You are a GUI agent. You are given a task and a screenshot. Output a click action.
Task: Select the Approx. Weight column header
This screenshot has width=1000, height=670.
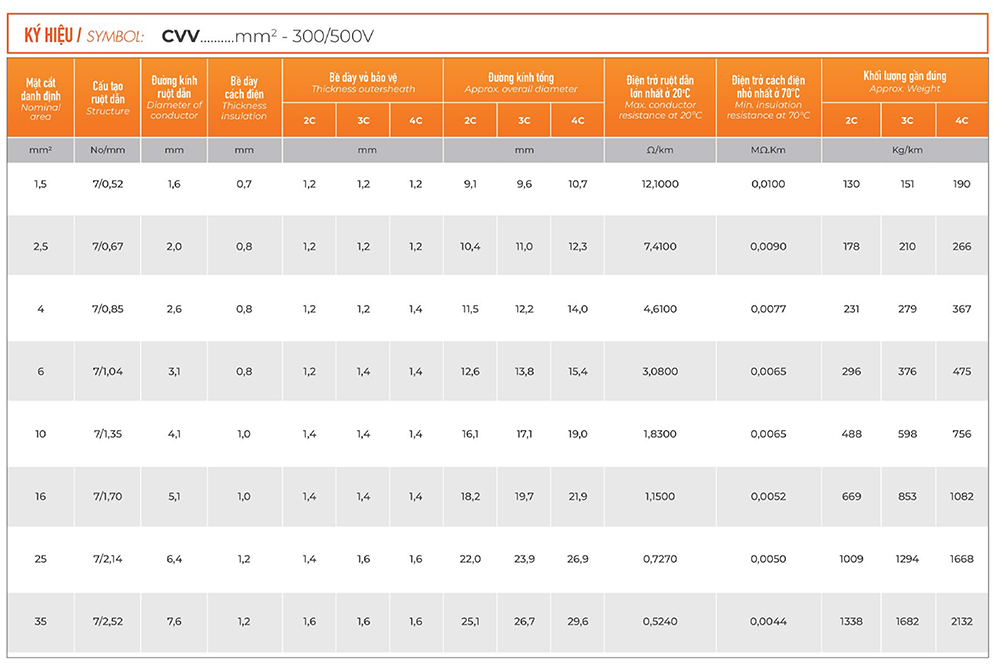[x=906, y=81]
